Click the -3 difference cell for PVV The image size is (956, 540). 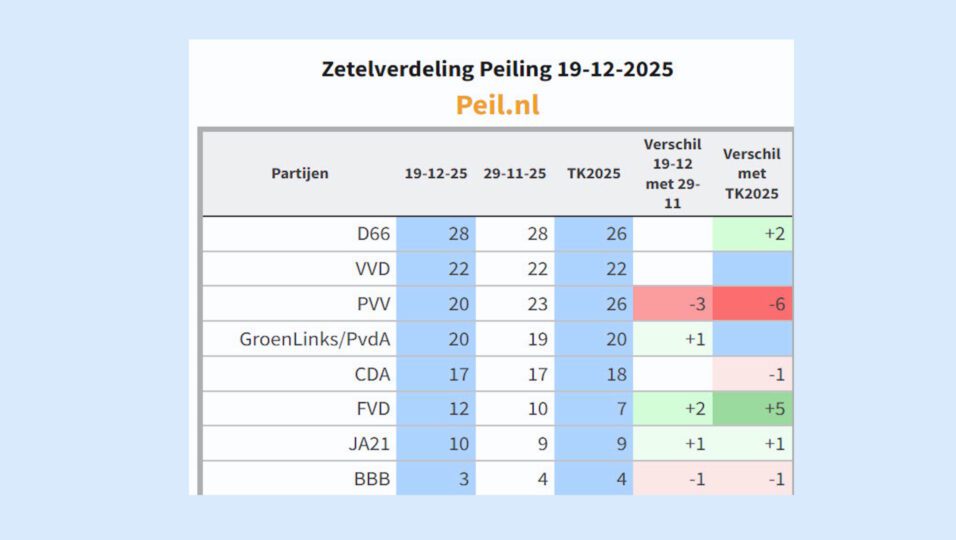tap(673, 304)
